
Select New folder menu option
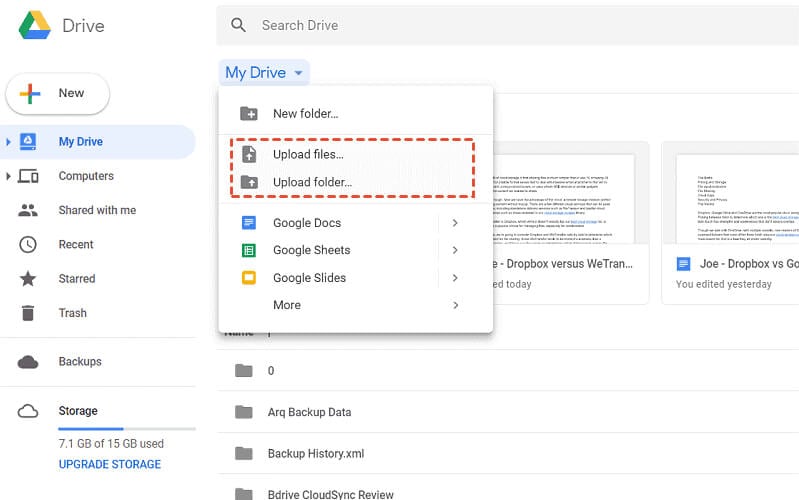[305, 114]
